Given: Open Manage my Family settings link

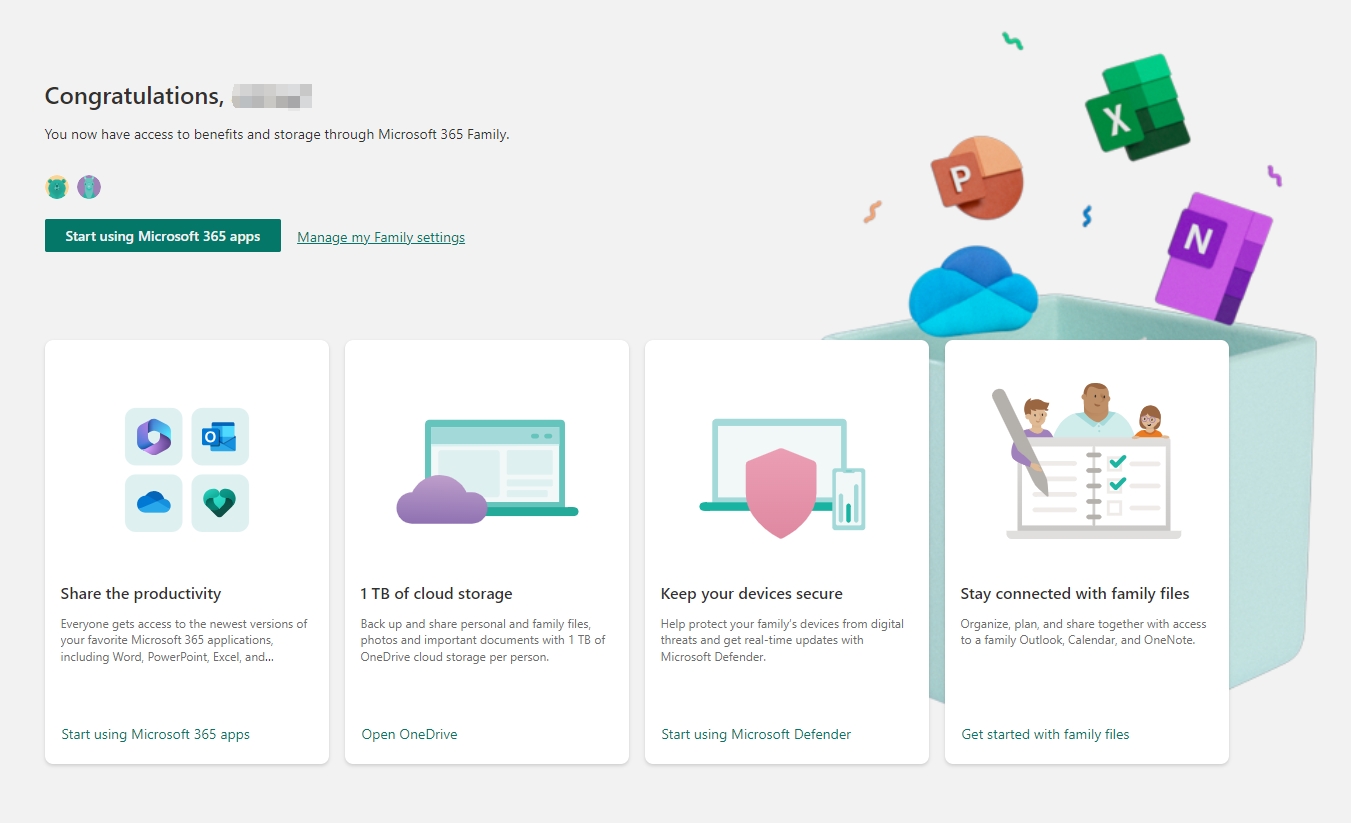Looking at the screenshot, I should 381,237.
